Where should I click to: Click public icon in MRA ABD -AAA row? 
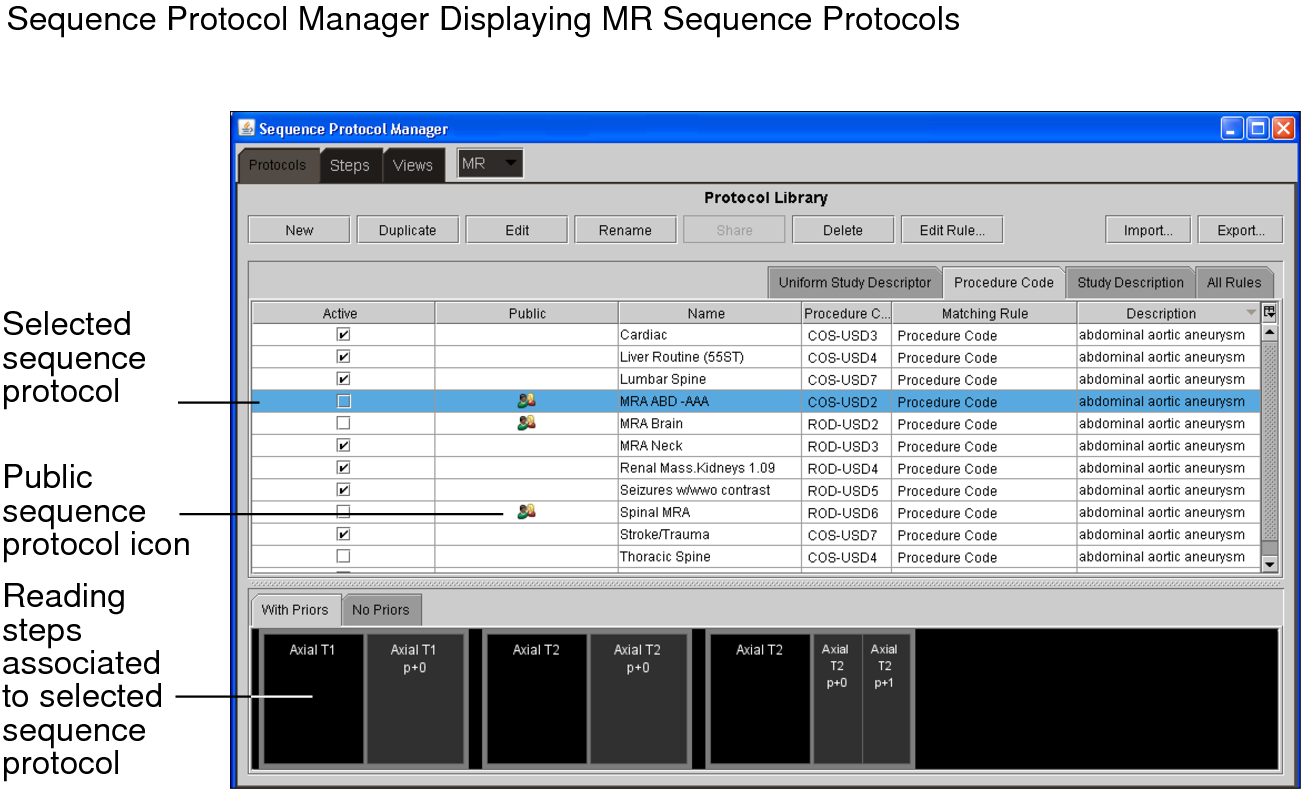pos(527,401)
